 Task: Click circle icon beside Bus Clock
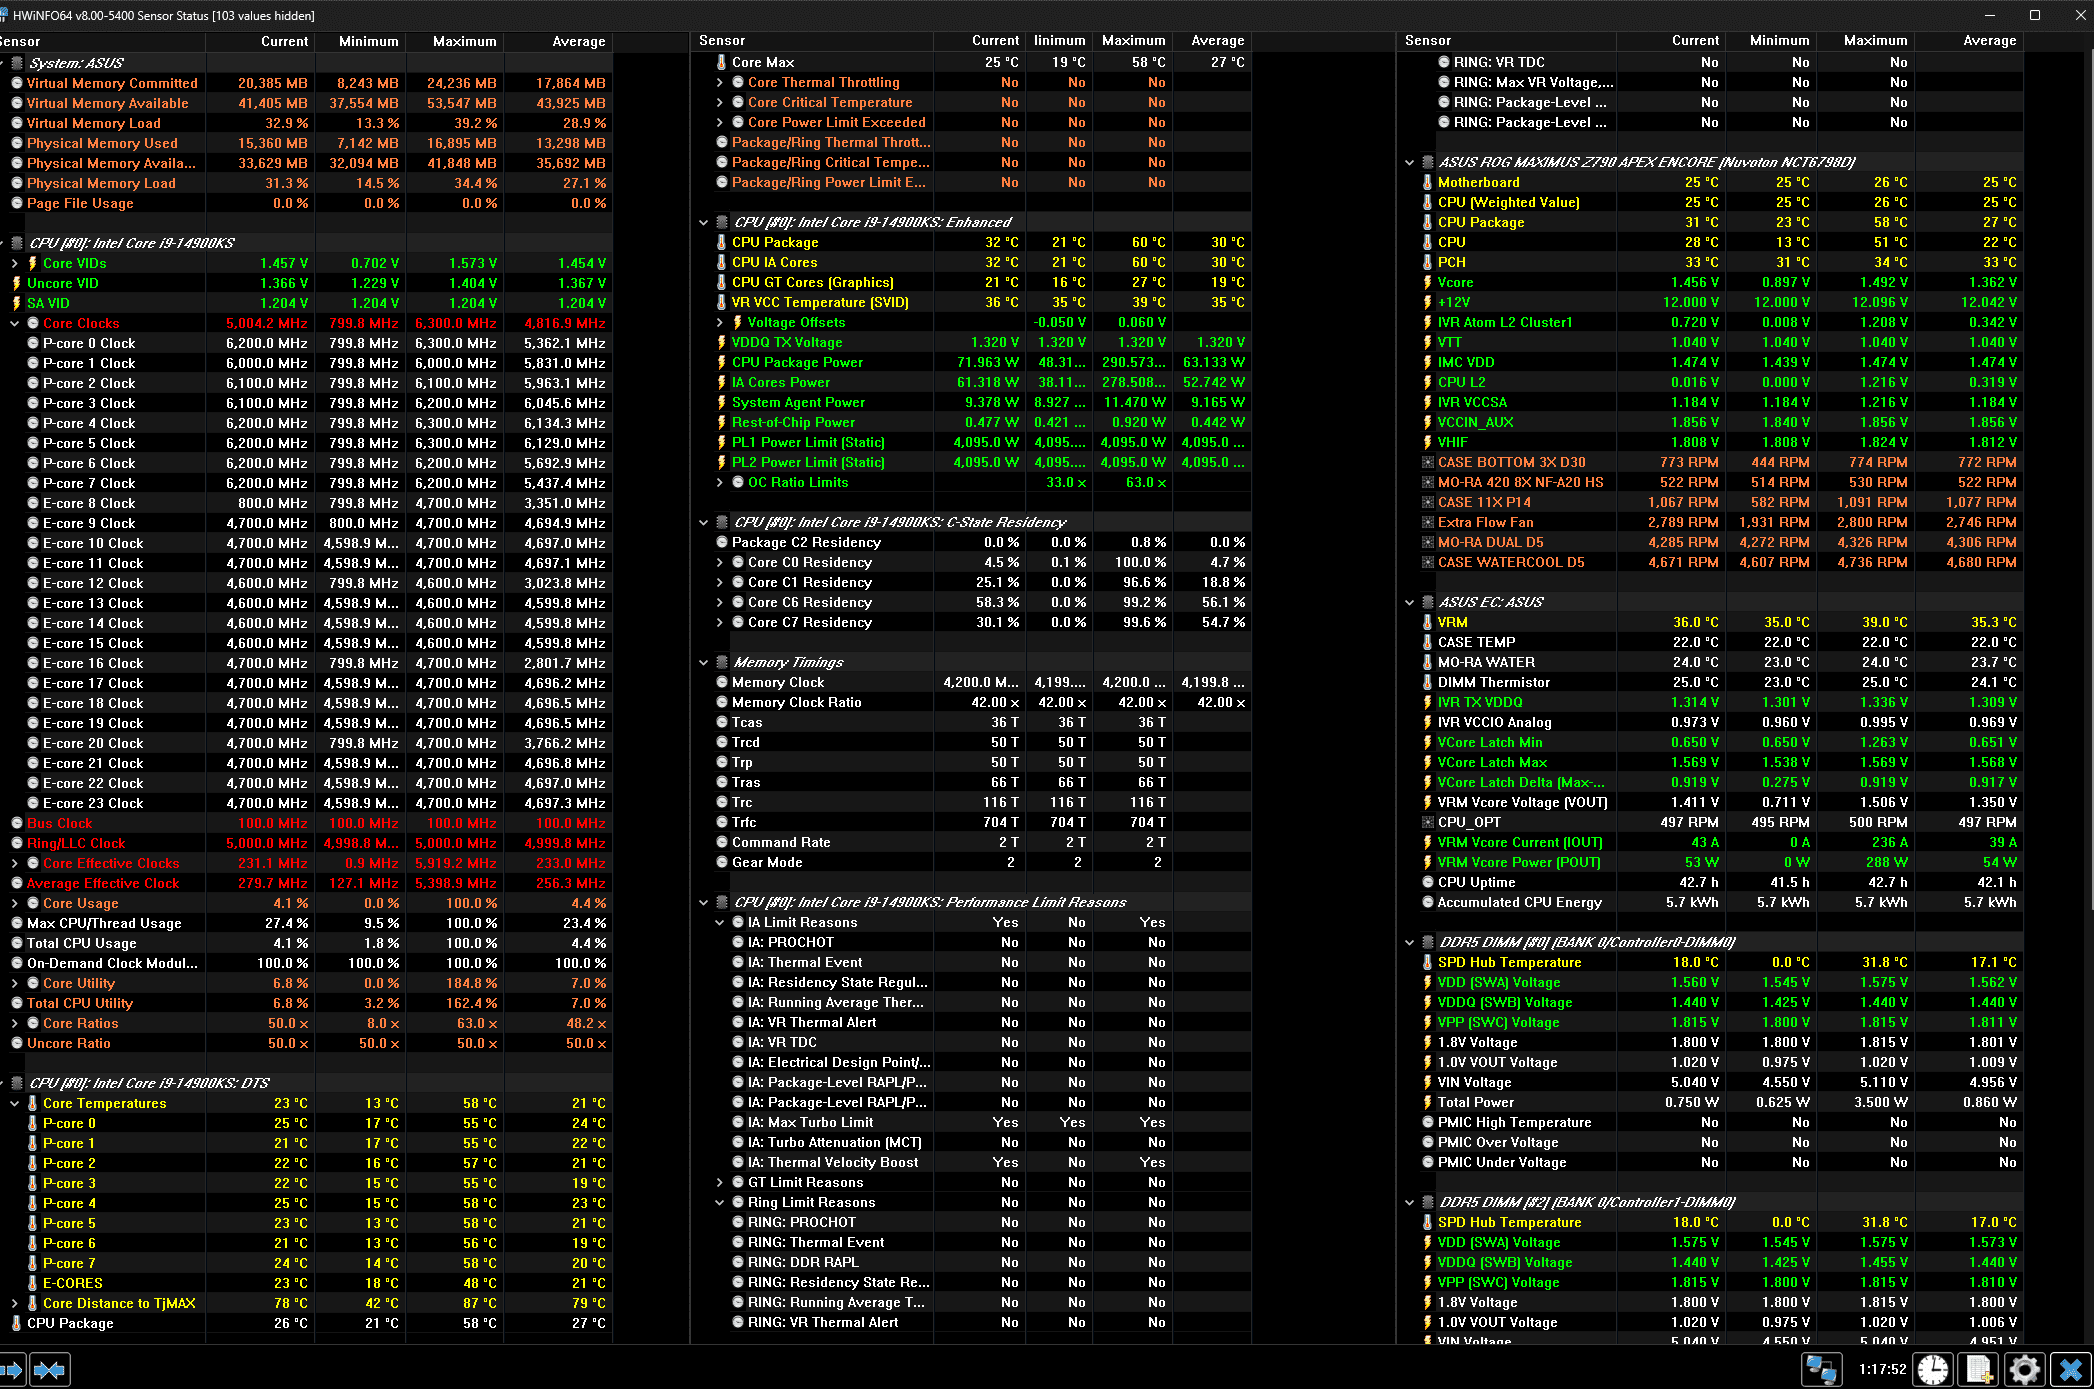pyautogui.click(x=16, y=823)
